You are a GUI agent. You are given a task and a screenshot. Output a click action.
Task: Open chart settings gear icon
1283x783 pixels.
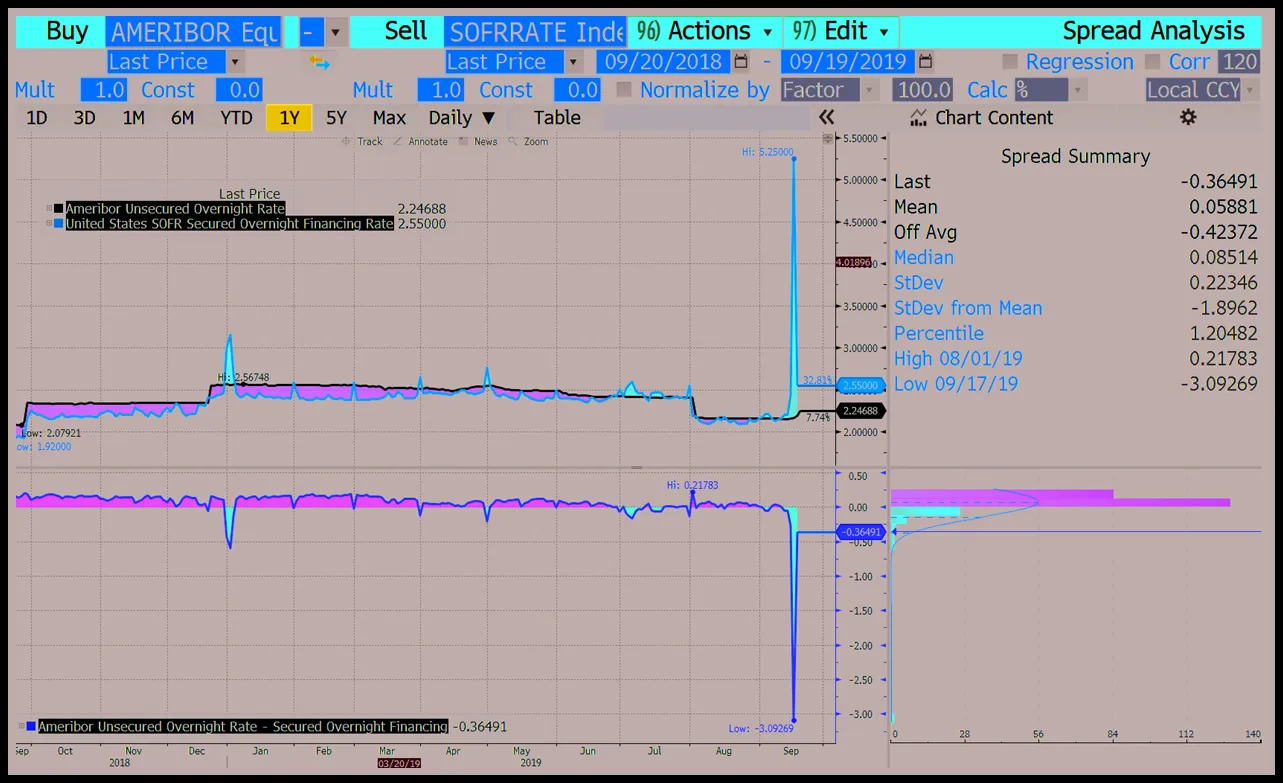tap(1188, 118)
